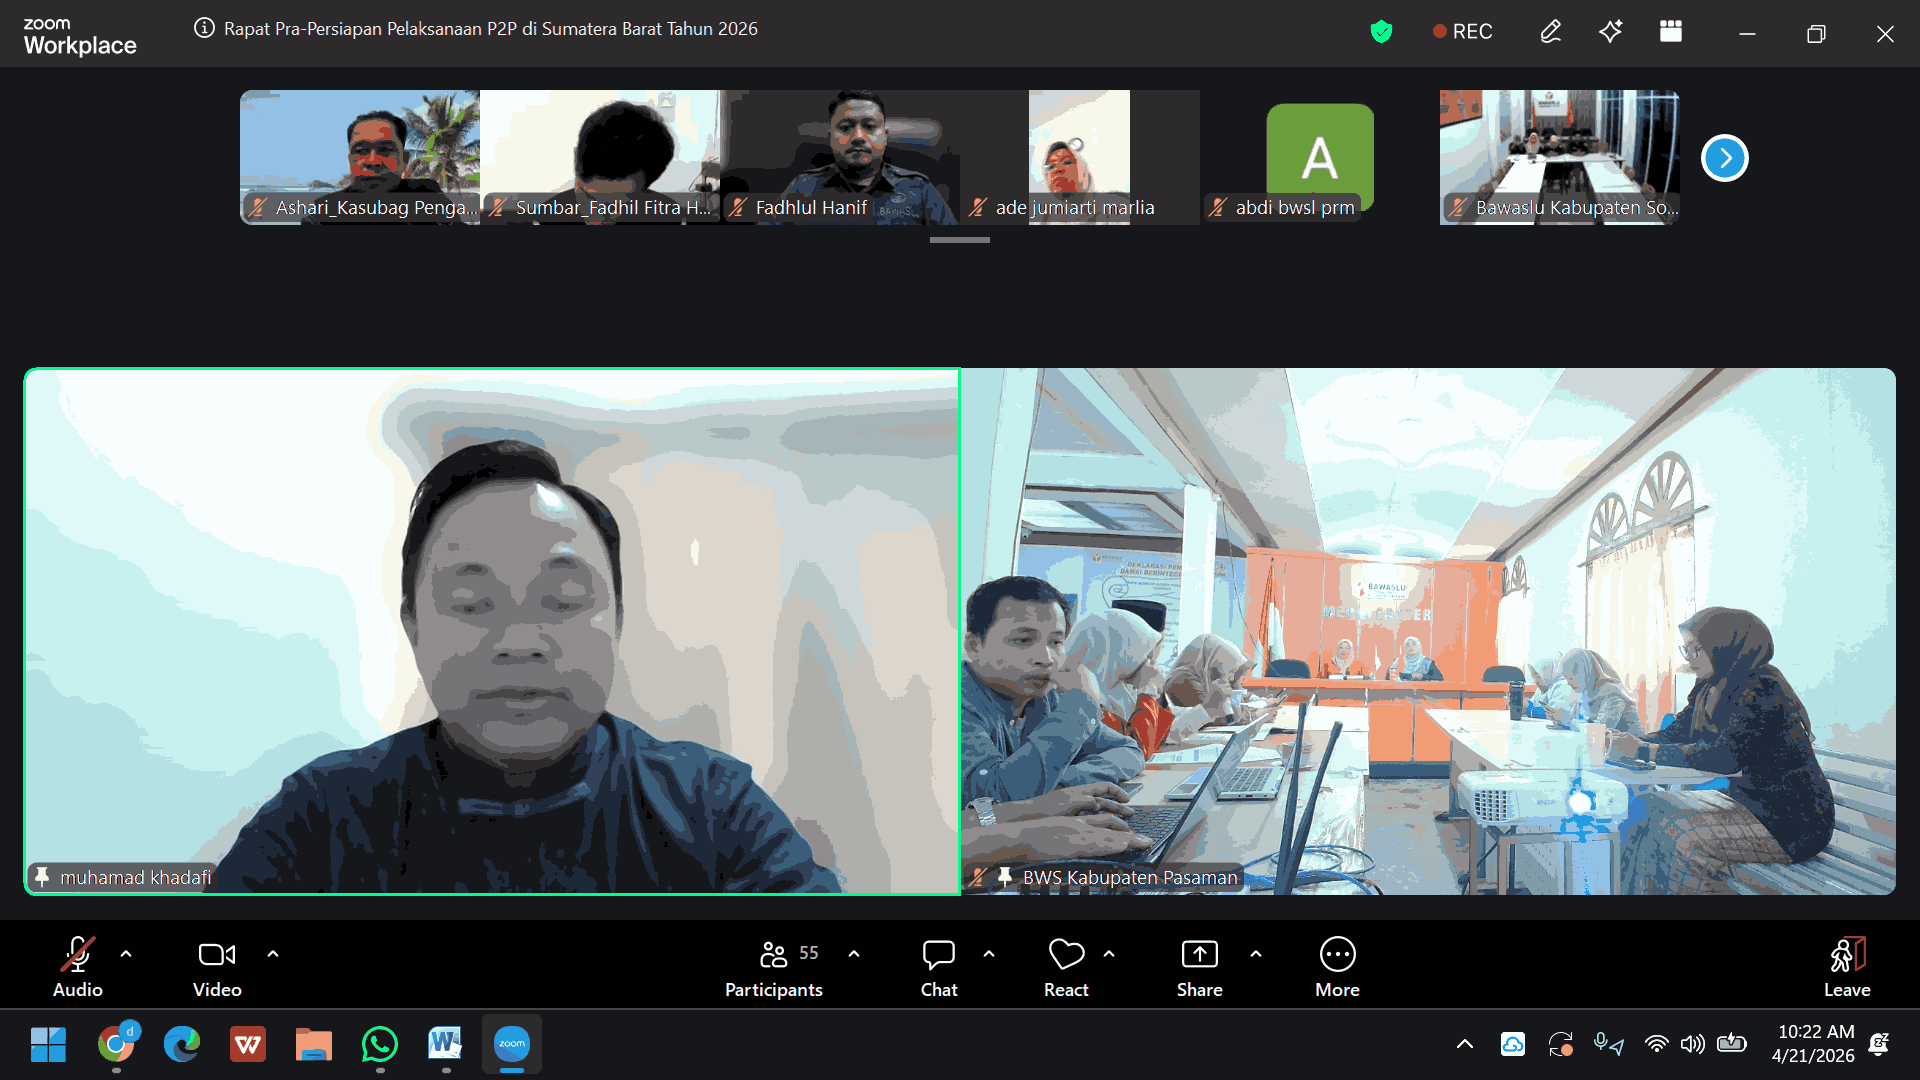Image resolution: width=1920 pixels, height=1080 pixels.
Task: Open the Chat panel
Action: coord(938,955)
